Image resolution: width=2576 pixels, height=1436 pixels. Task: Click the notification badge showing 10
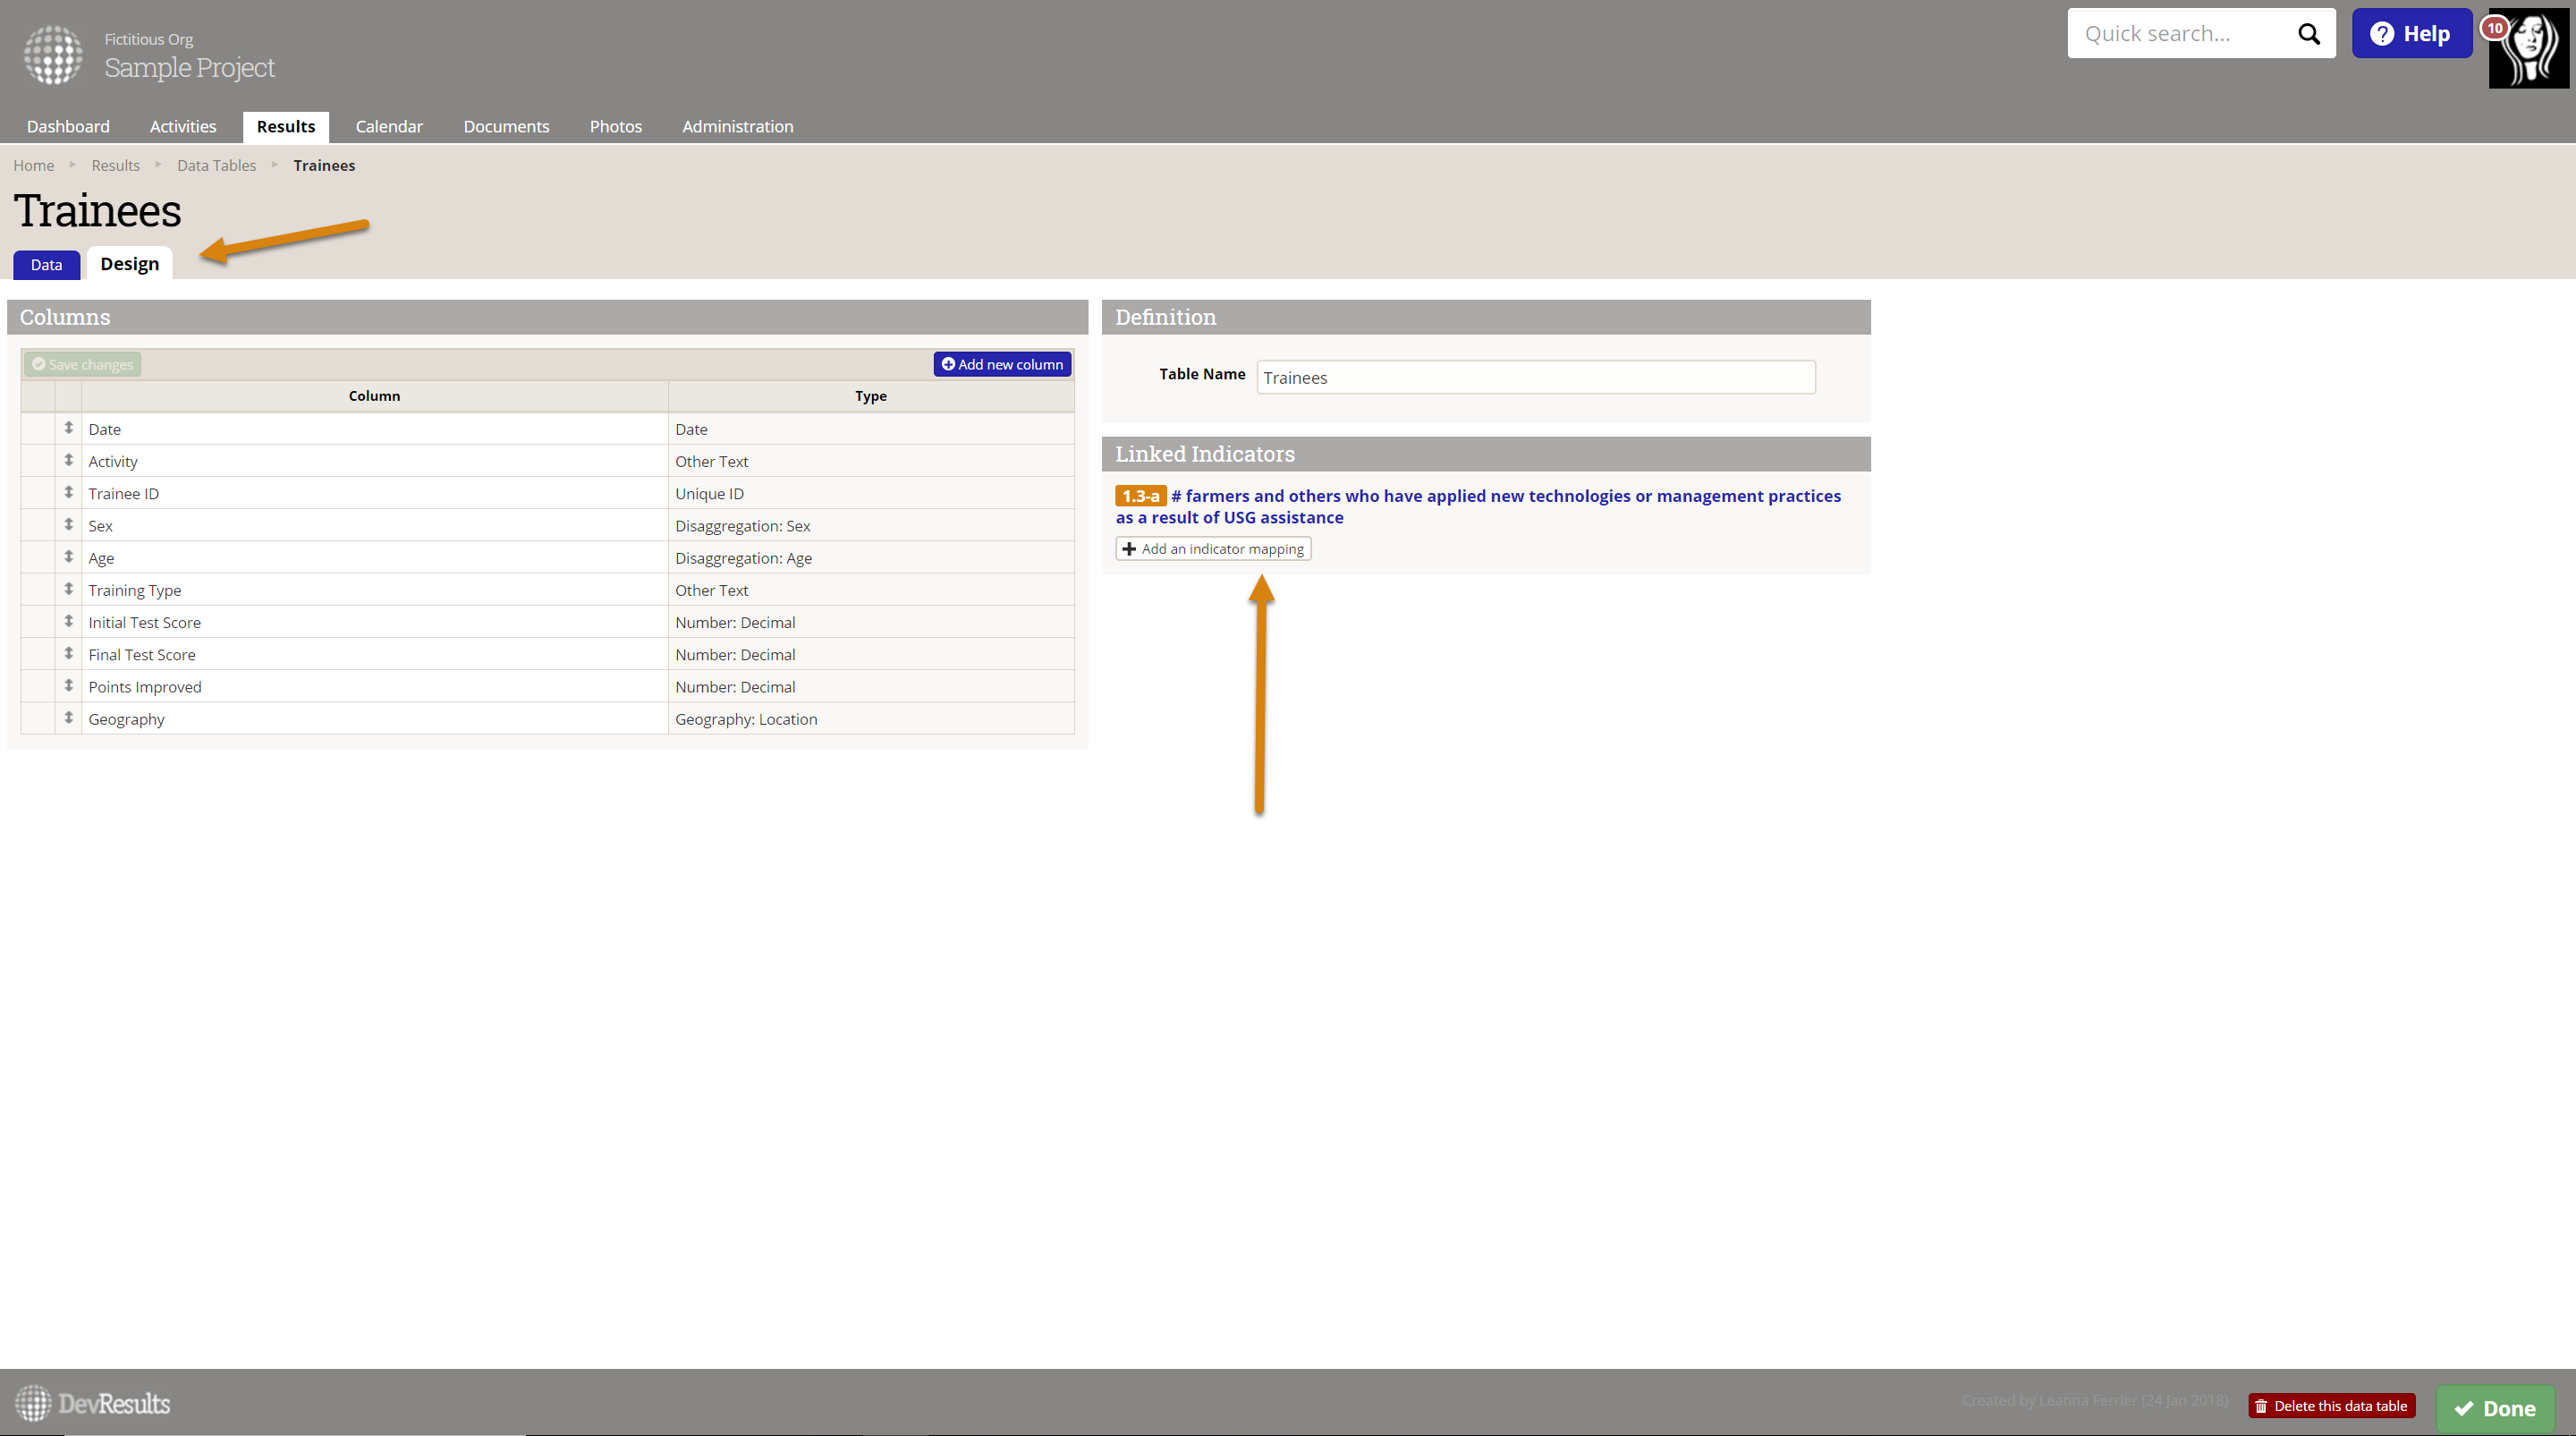click(x=2494, y=28)
